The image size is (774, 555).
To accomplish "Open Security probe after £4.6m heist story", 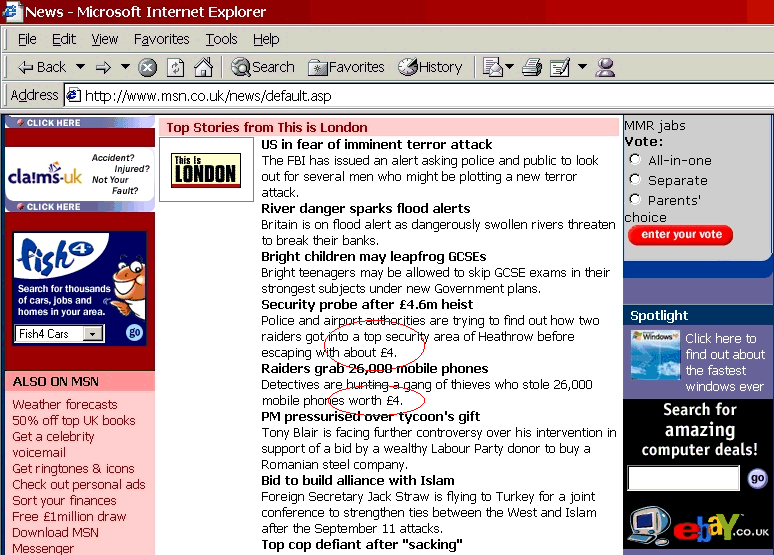I will [x=367, y=304].
